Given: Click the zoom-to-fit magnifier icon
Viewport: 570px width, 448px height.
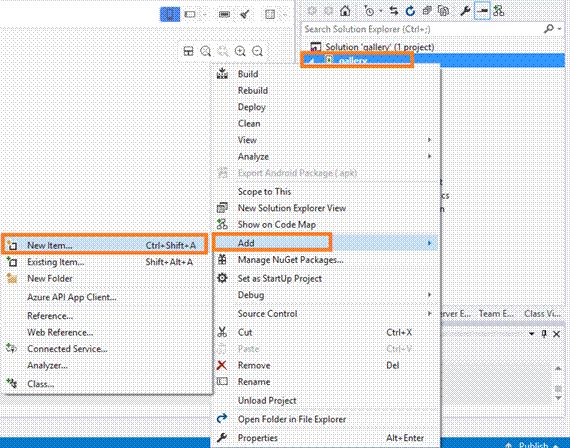Looking at the screenshot, I should point(205,51).
